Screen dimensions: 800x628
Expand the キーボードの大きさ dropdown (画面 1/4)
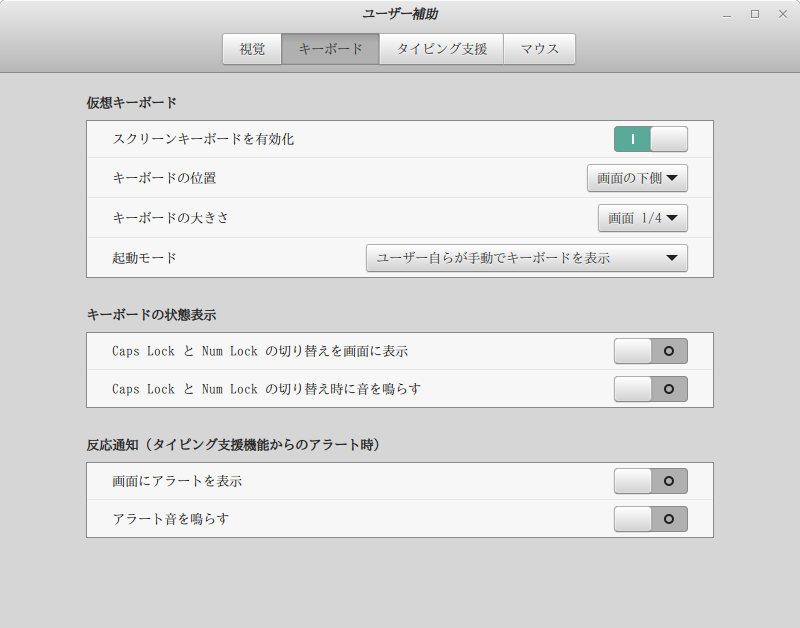coord(642,217)
